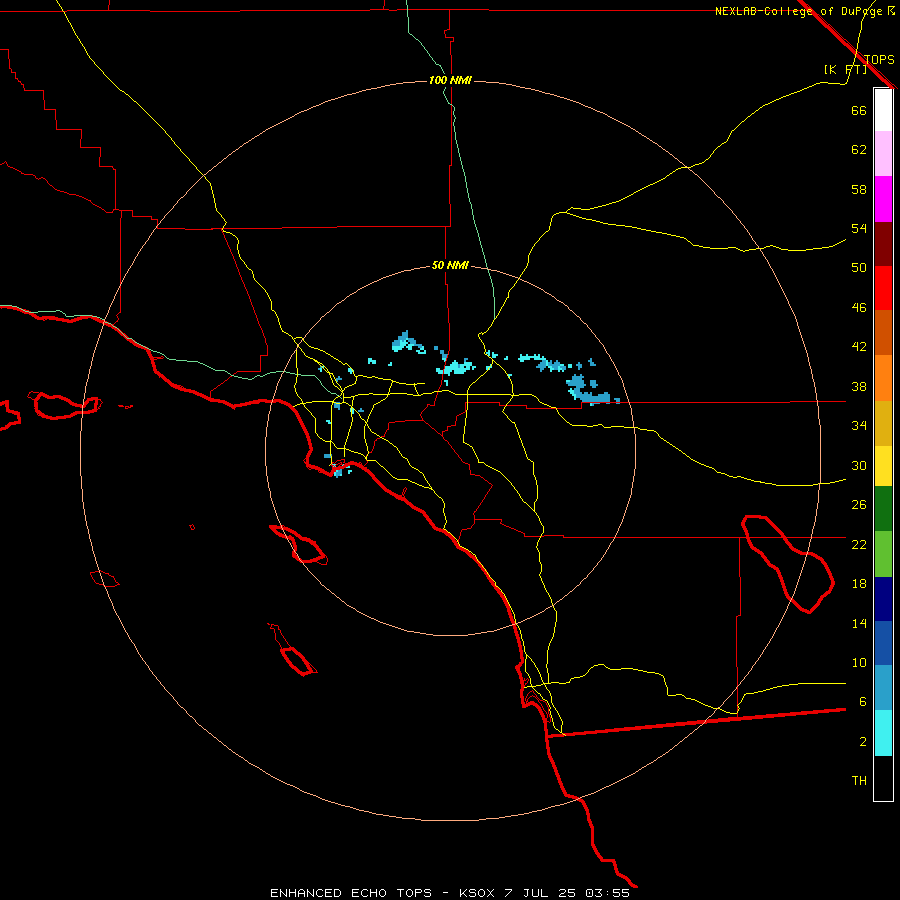Click the legend value 66
Screen dimensions: 900x900
tap(859, 110)
